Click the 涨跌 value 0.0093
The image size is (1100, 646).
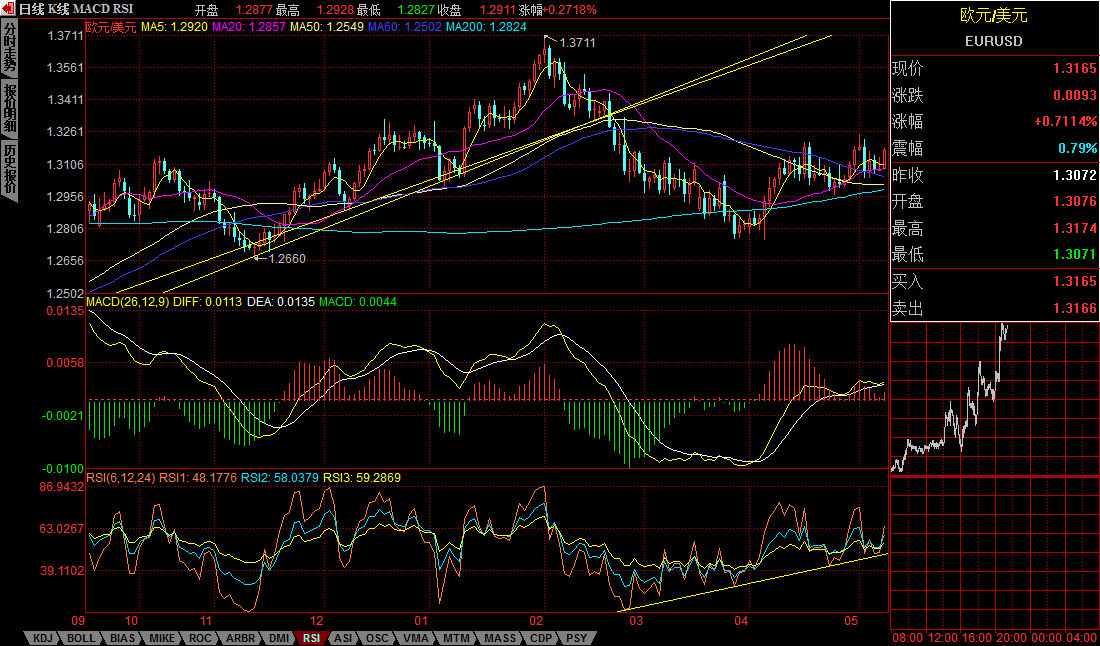click(1075, 95)
